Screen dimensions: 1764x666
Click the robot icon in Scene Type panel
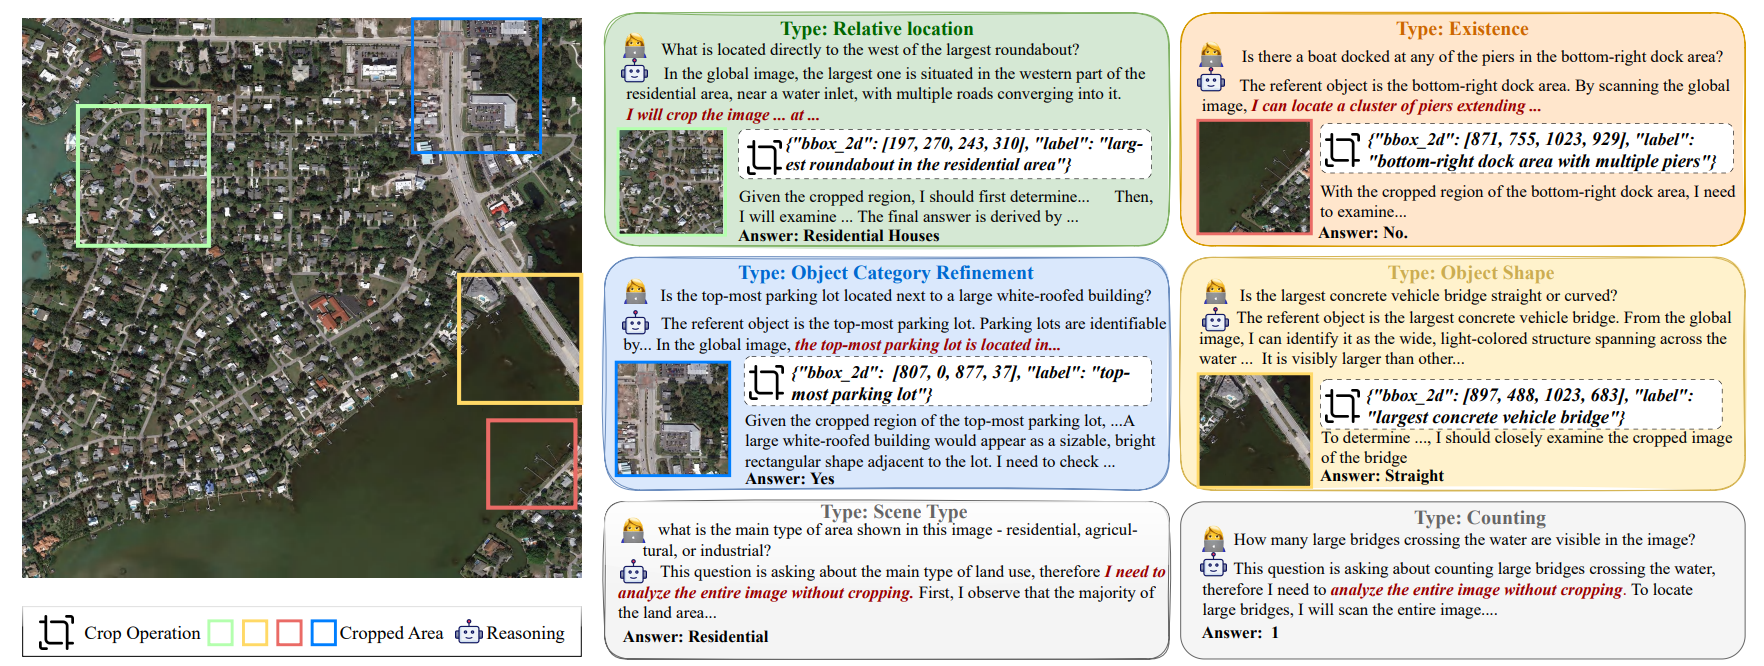633,572
